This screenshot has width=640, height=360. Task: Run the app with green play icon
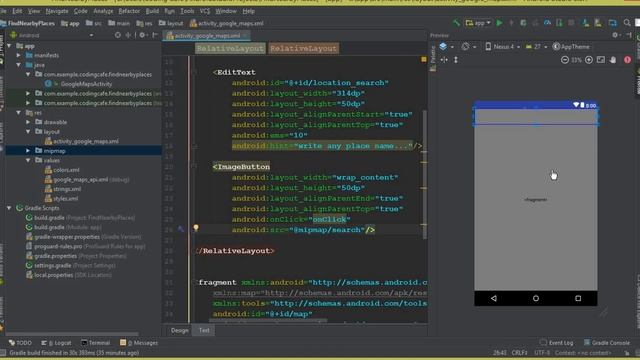pos(499,23)
